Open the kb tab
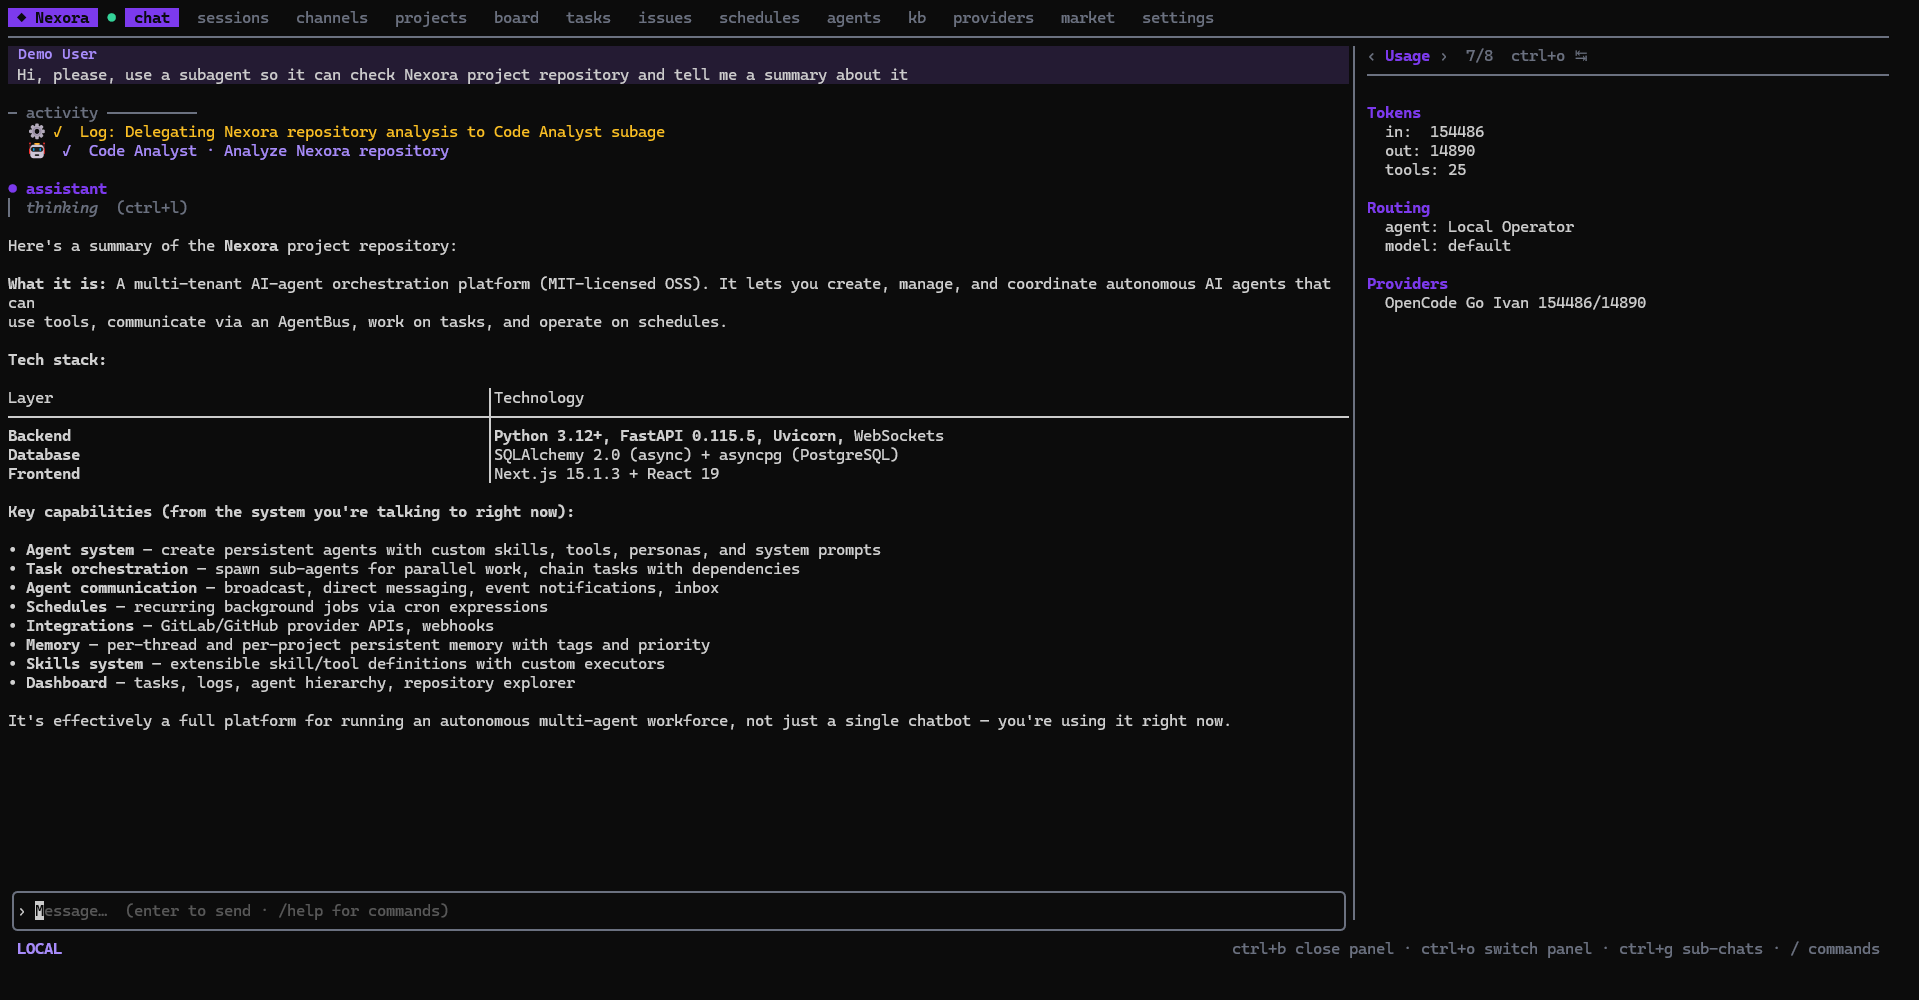This screenshot has width=1919, height=1000. point(917,18)
